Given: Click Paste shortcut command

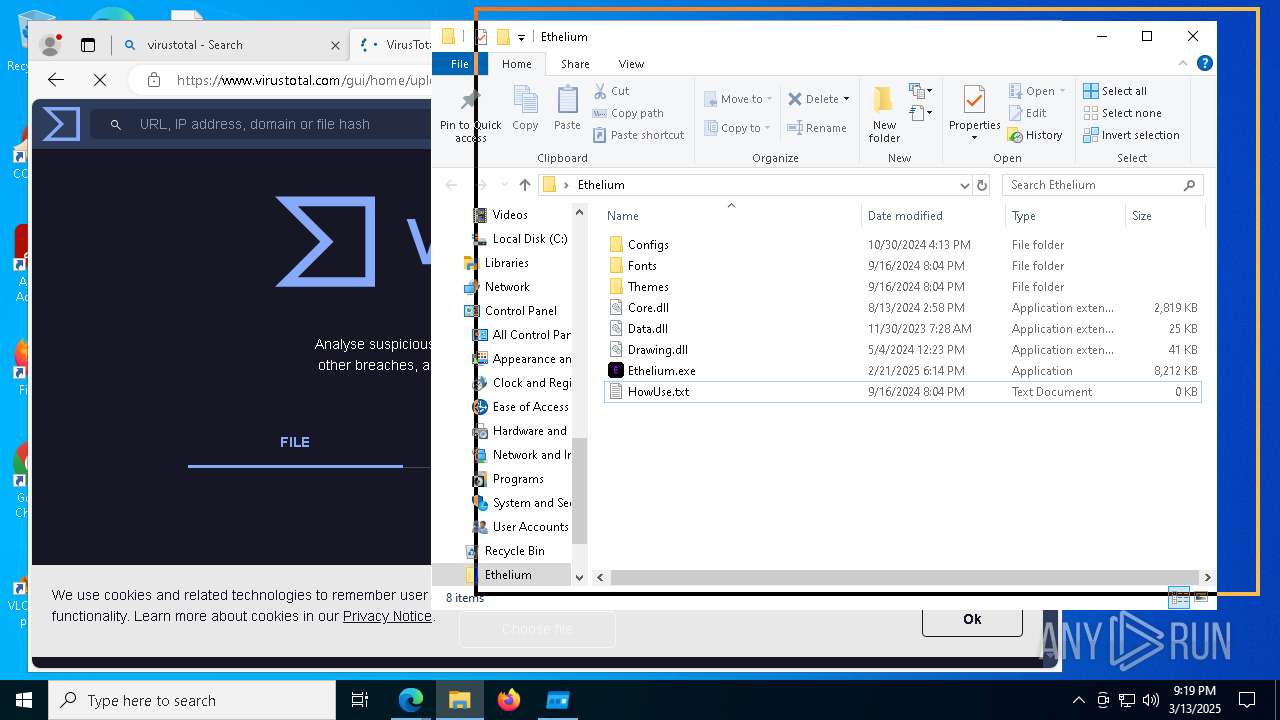Looking at the screenshot, I should pos(638,135).
